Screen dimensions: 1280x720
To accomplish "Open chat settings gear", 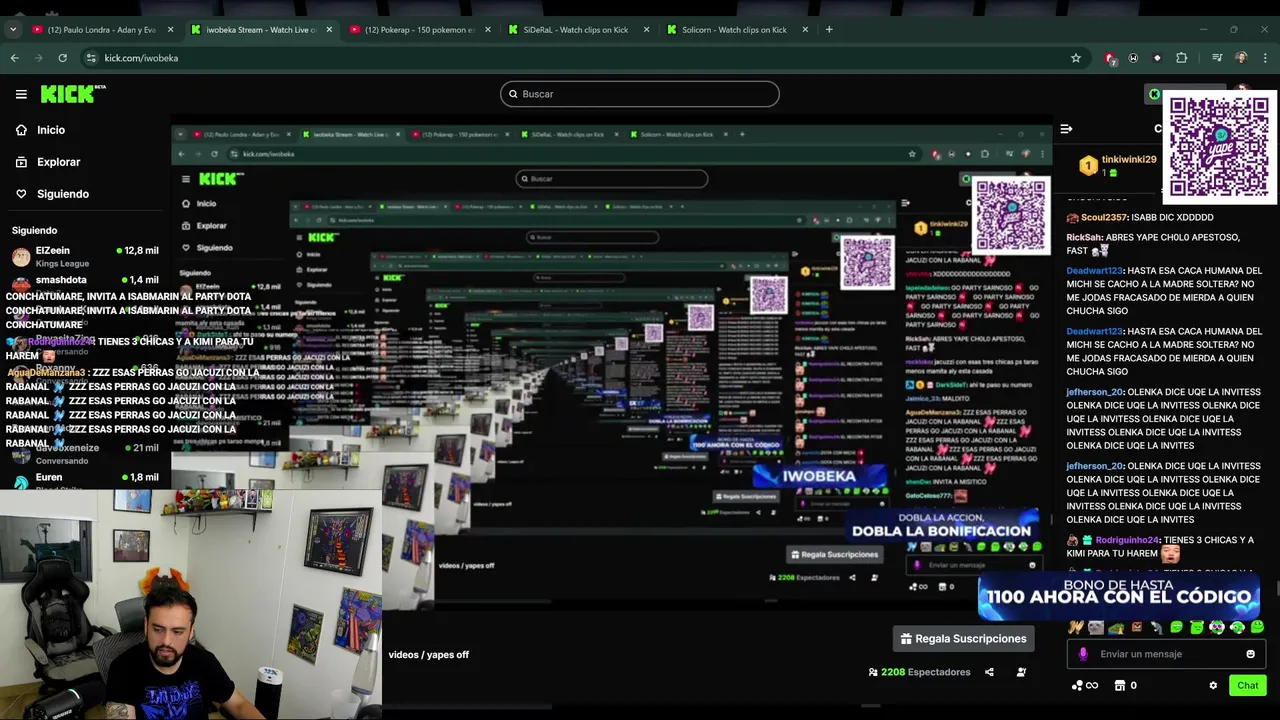I will point(1213,686).
